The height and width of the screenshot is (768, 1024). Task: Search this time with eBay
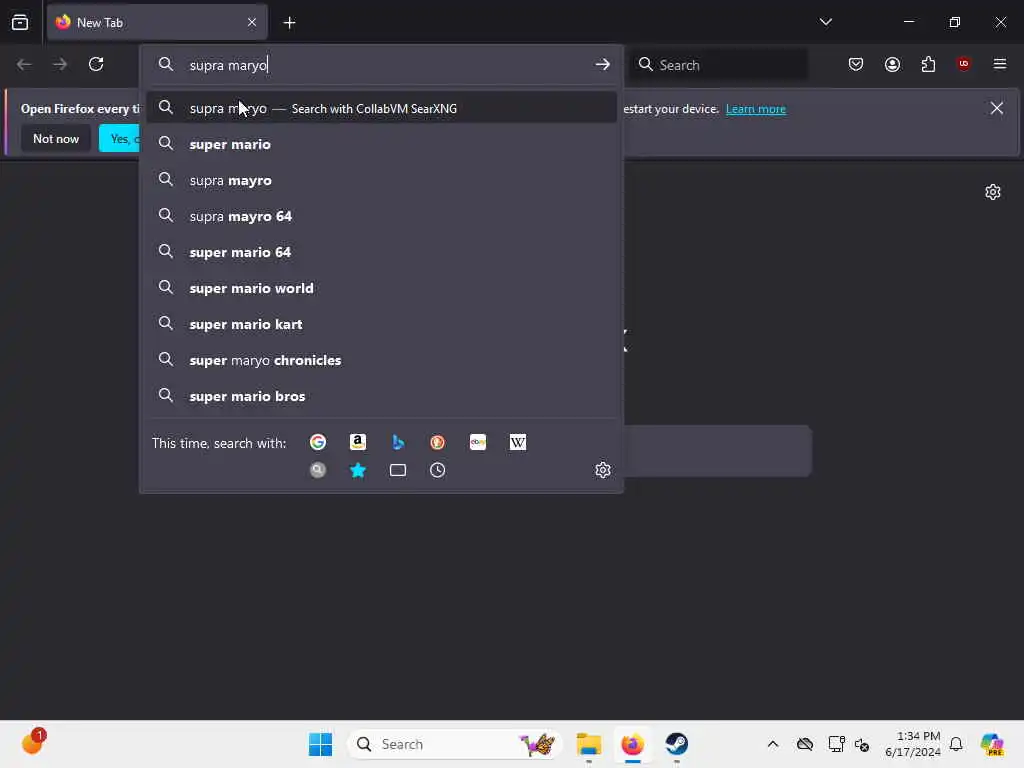pyautogui.click(x=478, y=442)
